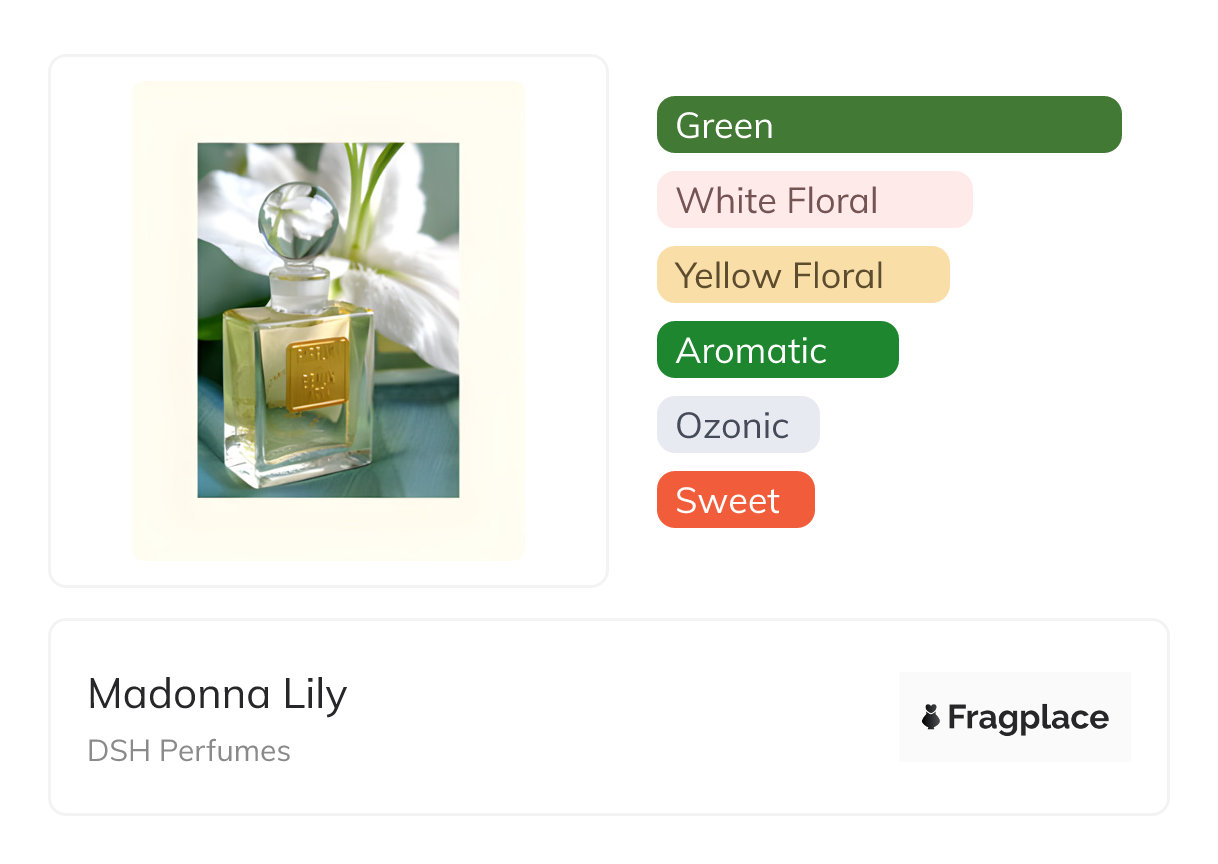
Task: Click the gold label on the bottle
Action: coord(317,375)
